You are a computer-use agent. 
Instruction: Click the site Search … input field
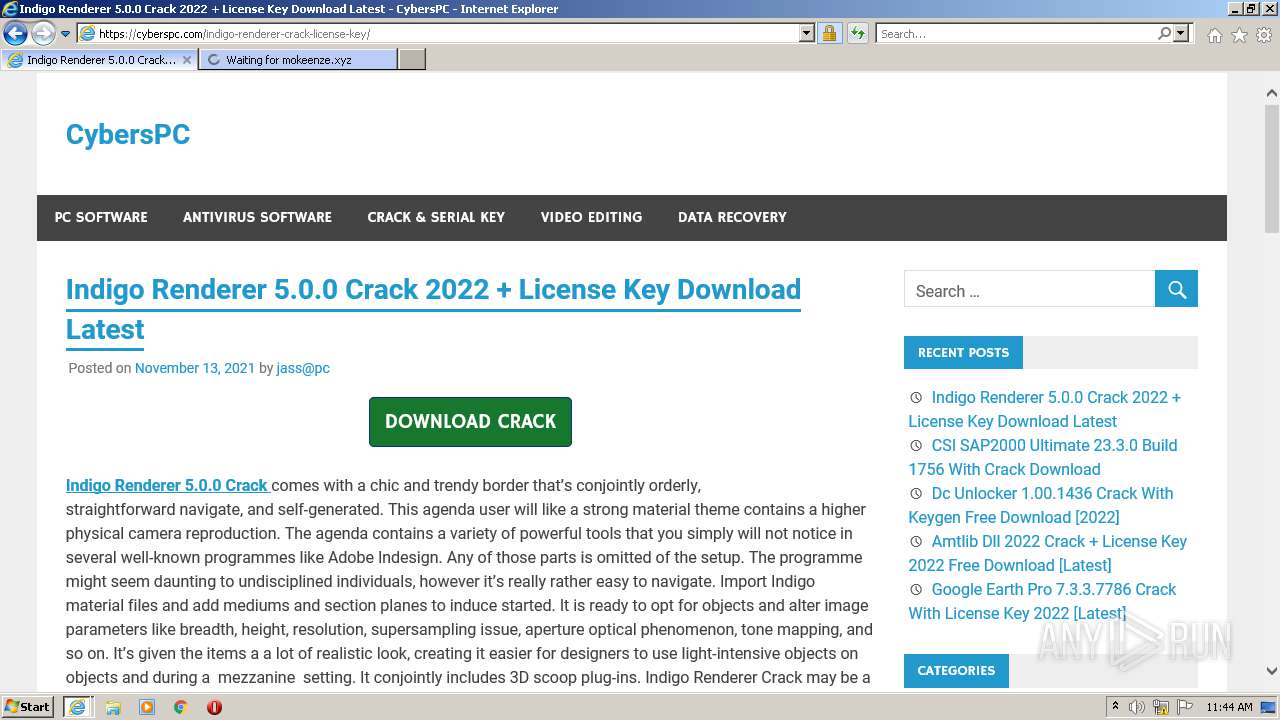(1029, 291)
